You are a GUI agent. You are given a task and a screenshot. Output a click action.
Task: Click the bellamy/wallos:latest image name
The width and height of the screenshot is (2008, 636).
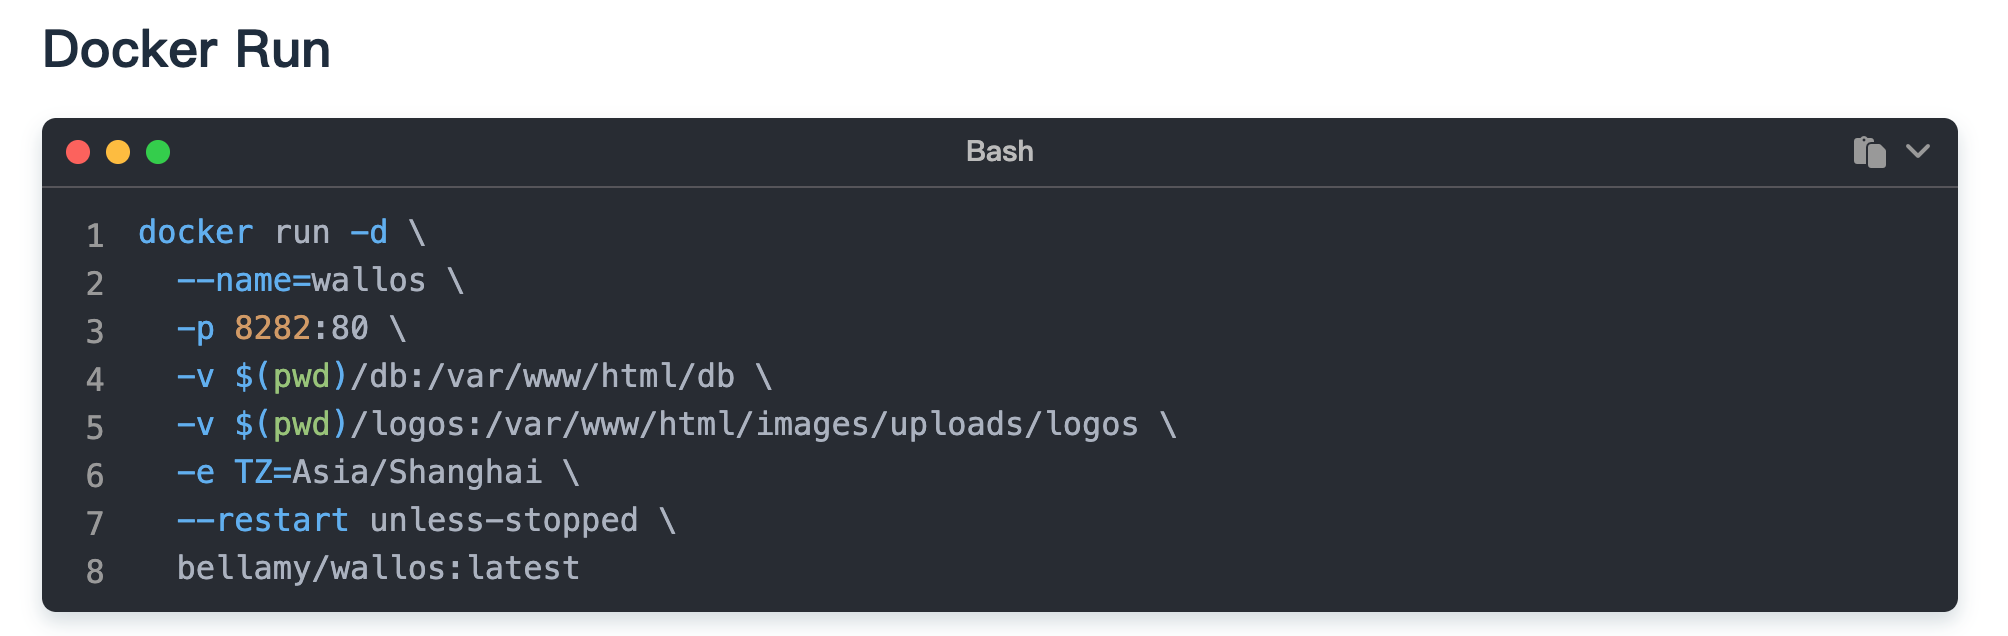click(379, 568)
